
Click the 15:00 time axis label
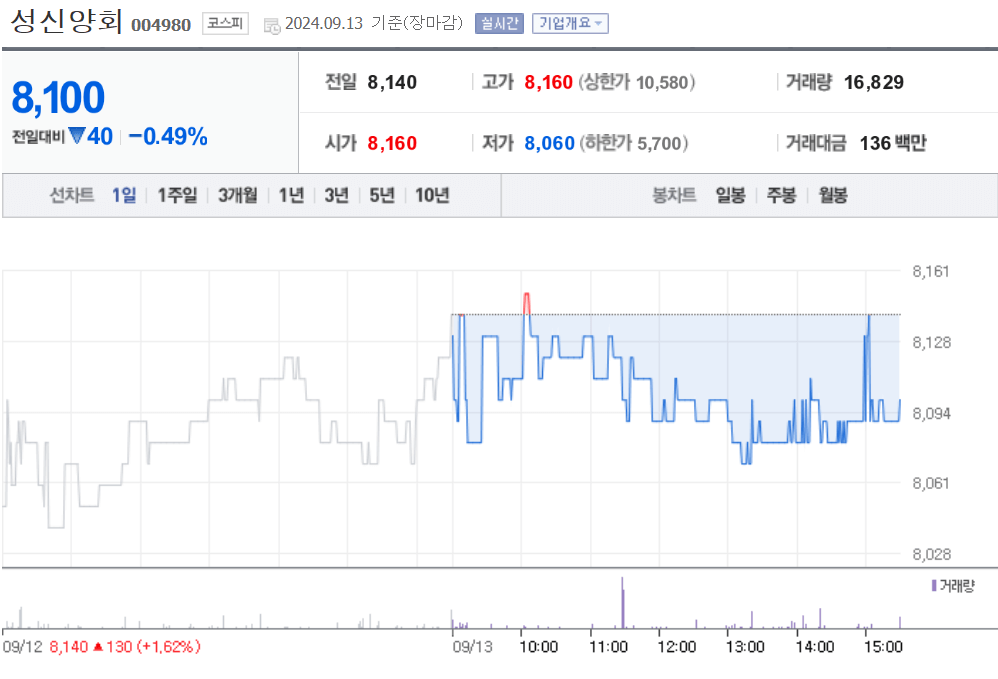pos(883,647)
